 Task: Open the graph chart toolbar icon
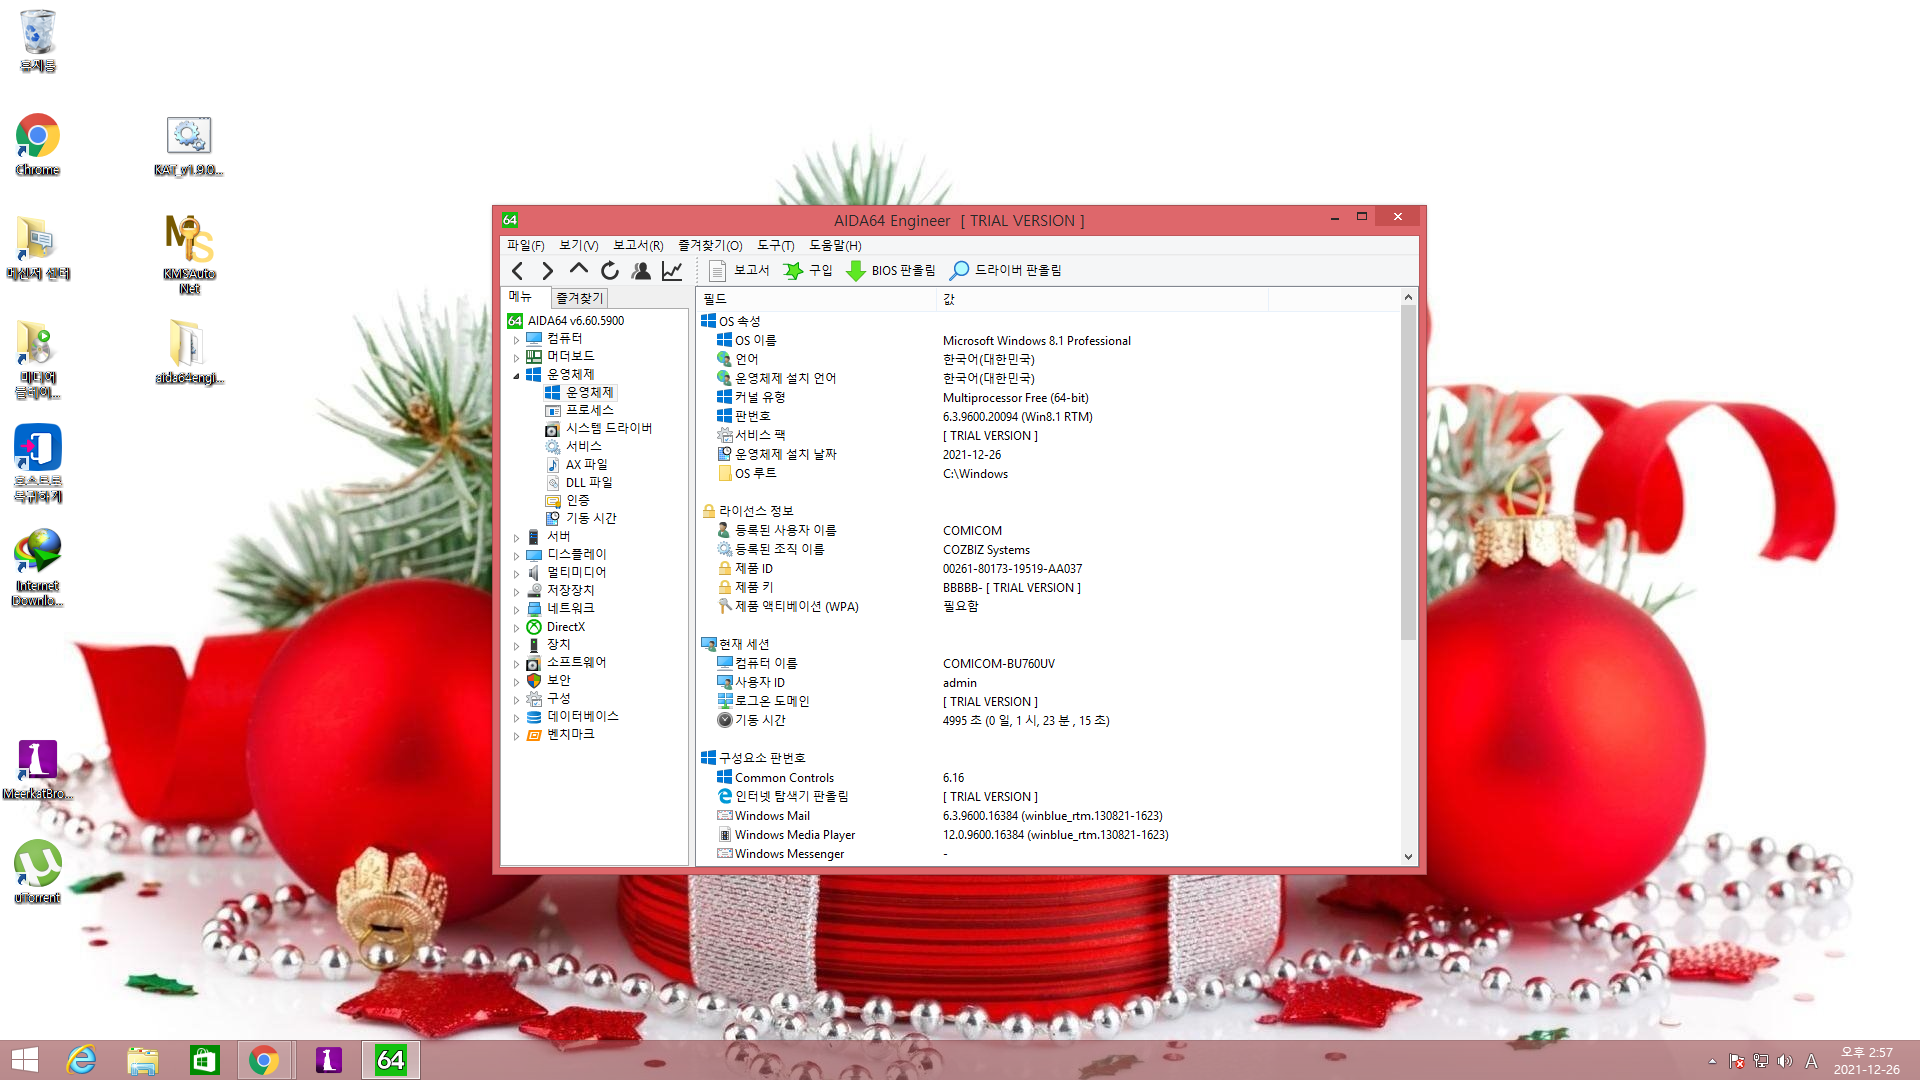click(672, 270)
